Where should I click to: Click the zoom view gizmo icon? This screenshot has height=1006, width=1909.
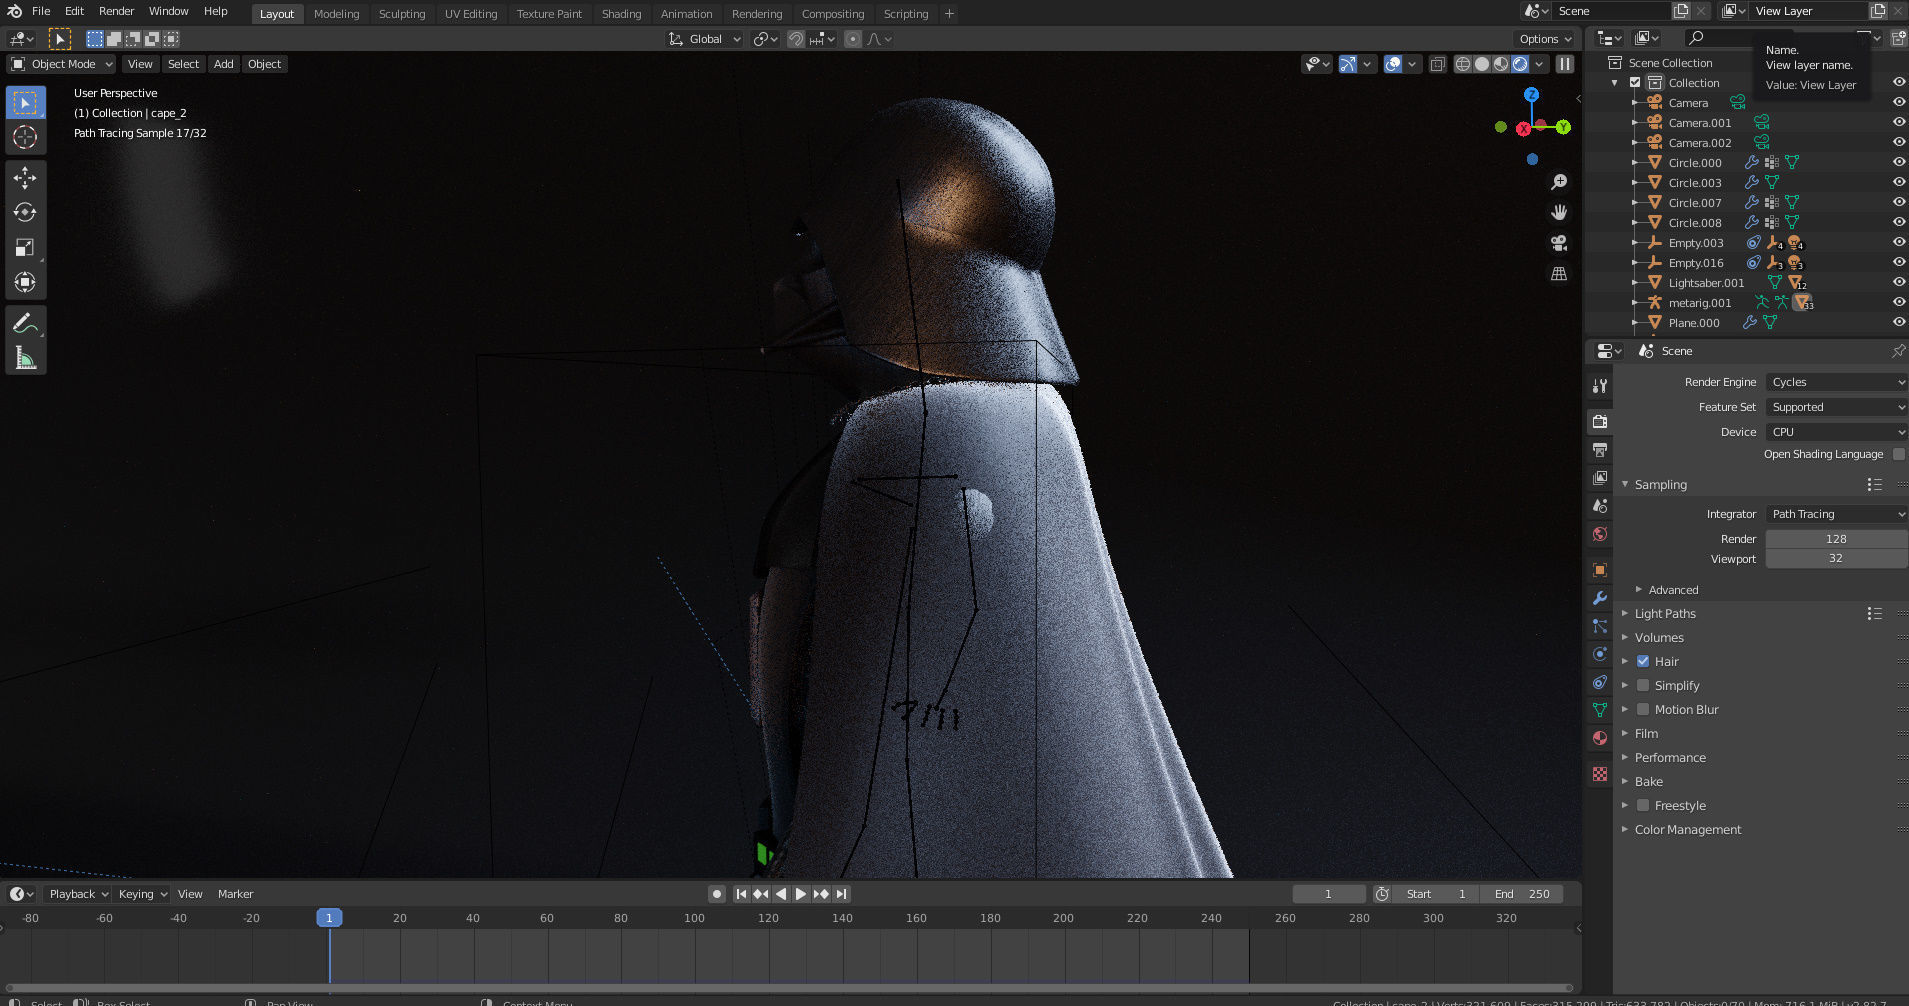pyautogui.click(x=1559, y=182)
